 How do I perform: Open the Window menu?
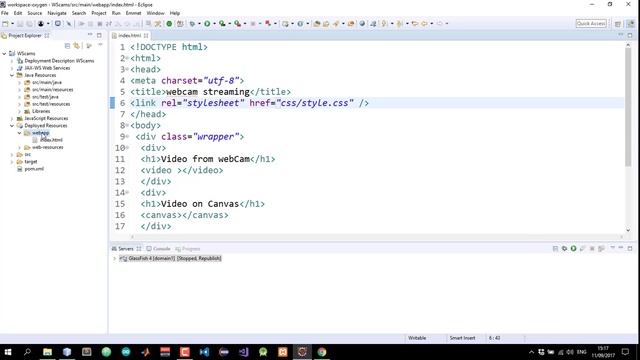click(156, 13)
